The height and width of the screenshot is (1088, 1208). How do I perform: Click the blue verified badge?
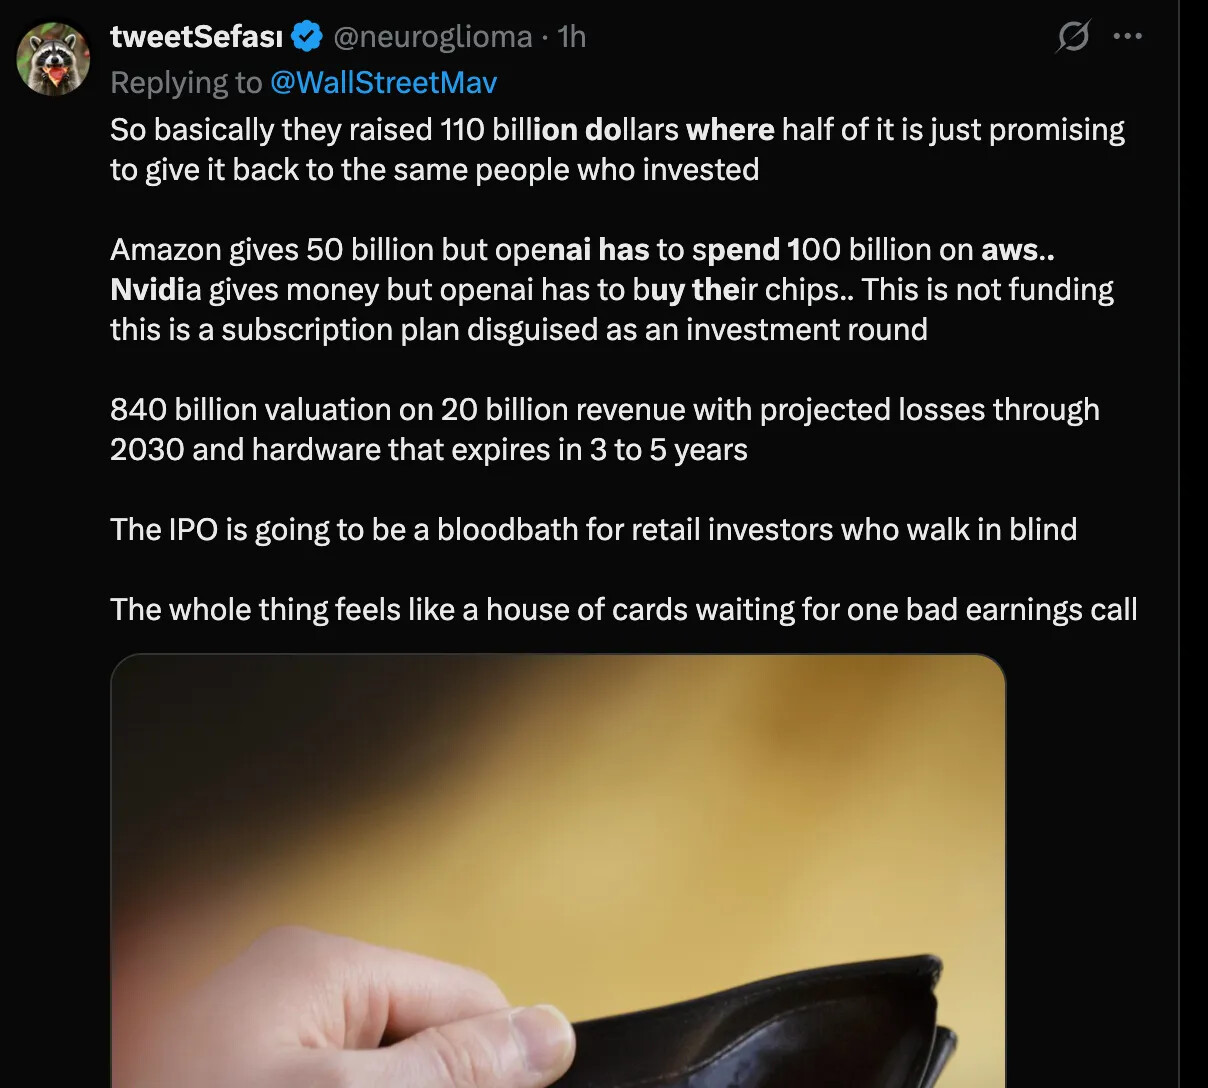point(307,37)
